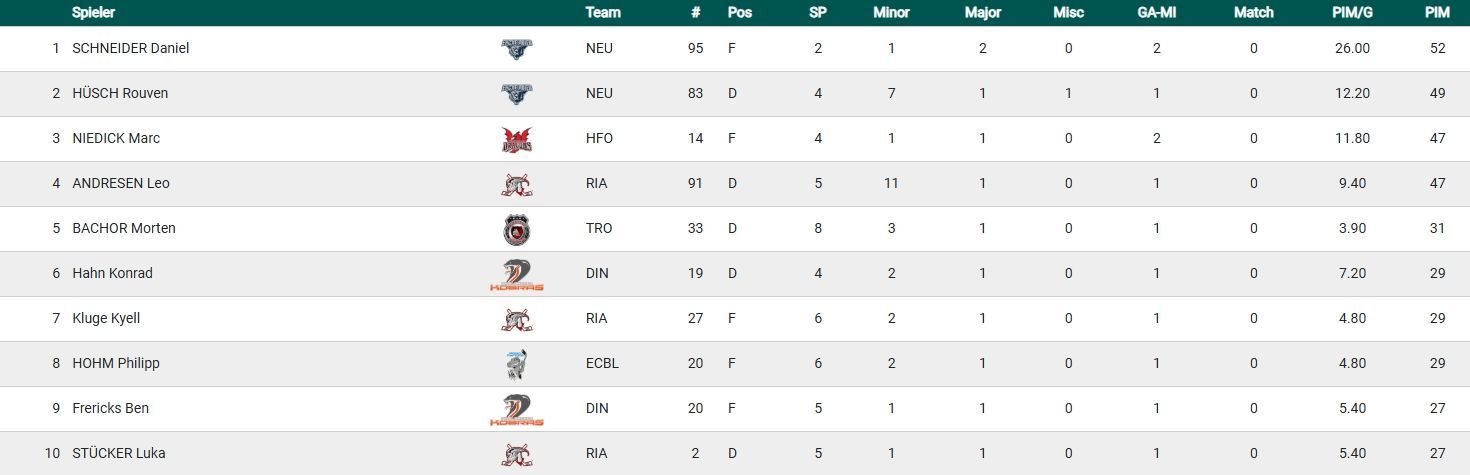Click team logo beside HOHM Philipp

tap(516, 365)
